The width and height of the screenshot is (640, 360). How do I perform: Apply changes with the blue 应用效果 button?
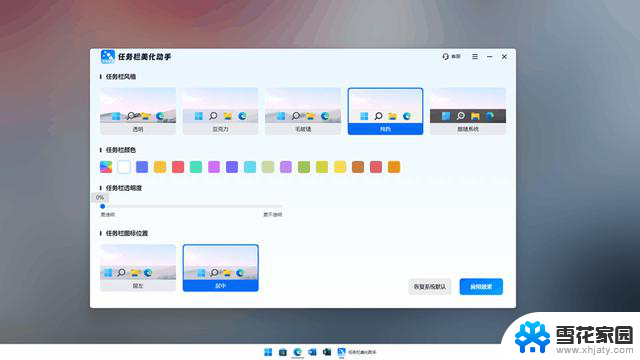pyautogui.click(x=481, y=287)
